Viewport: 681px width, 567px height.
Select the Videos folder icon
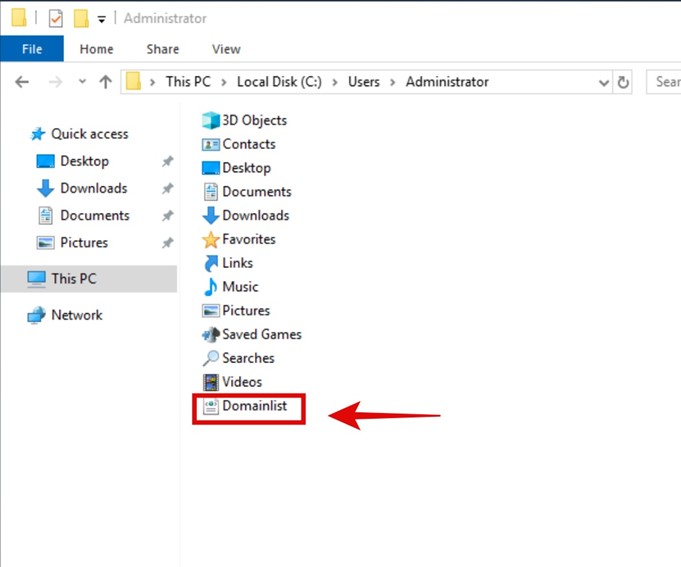(211, 382)
